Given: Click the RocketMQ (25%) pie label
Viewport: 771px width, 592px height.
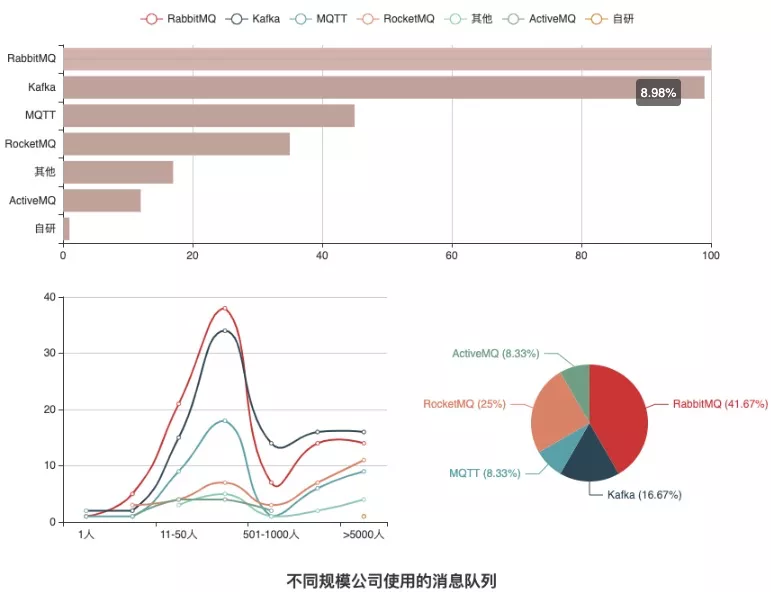Looking at the screenshot, I should (465, 404).
